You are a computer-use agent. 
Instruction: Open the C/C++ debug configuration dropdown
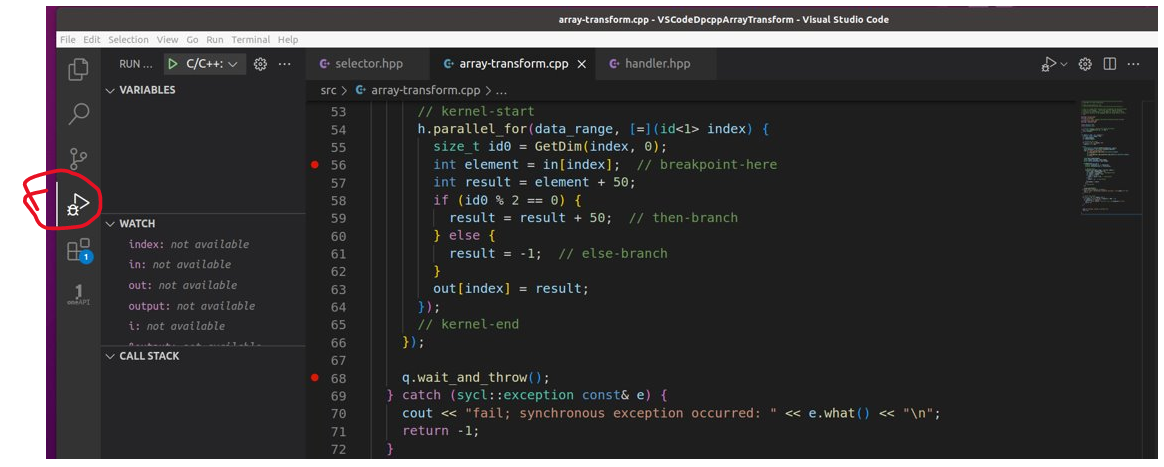coord(212,64)
